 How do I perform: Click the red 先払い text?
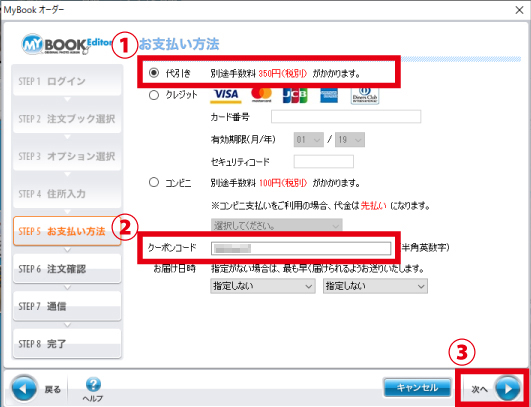tap(373, 206)
